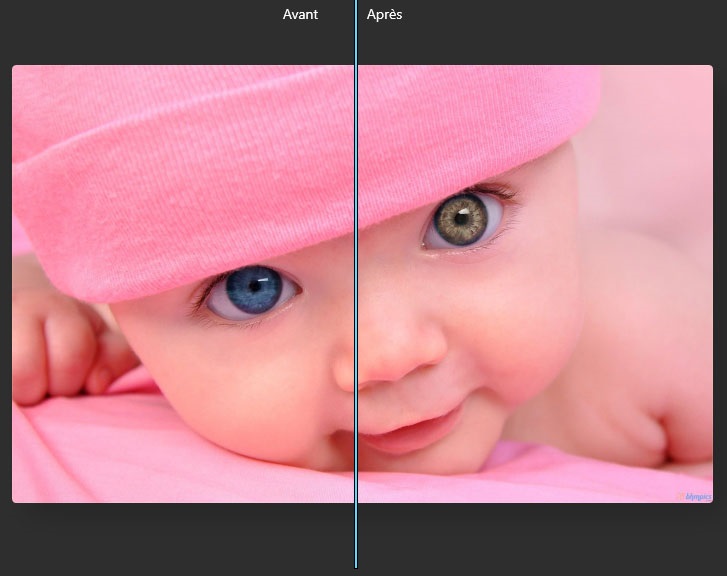
Task: Click the dark empty area below the Avant image
Action: coord(180,538)
